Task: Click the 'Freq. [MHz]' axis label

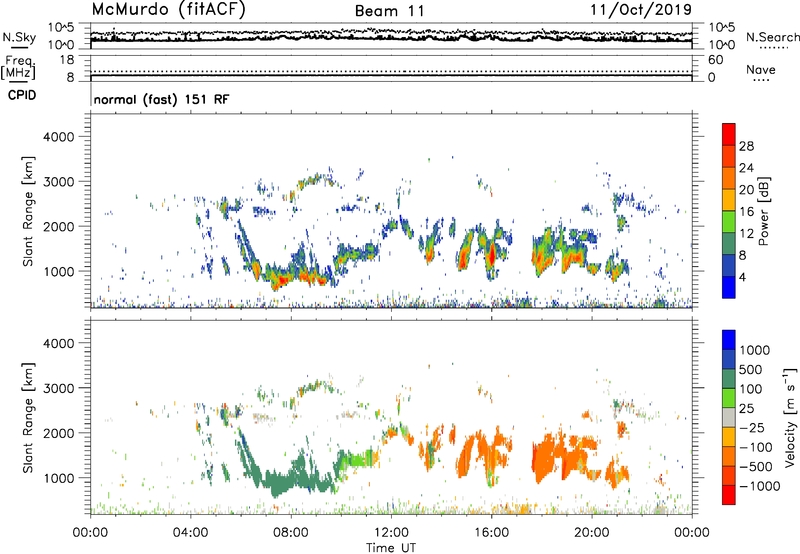Action: 18,68
